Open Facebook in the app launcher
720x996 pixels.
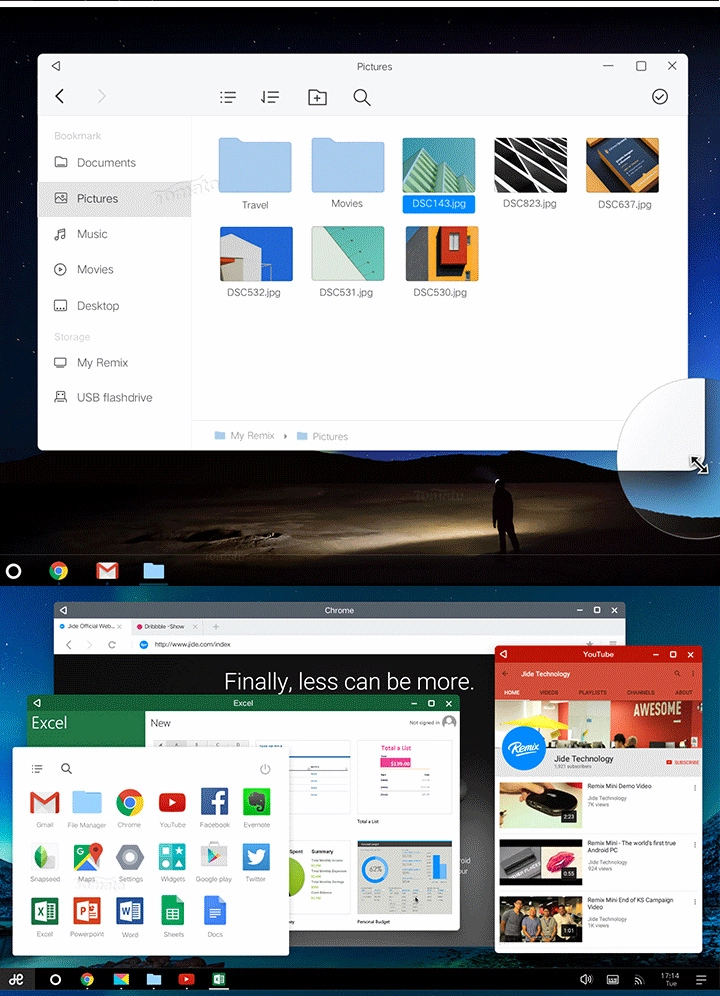point(215,807)
